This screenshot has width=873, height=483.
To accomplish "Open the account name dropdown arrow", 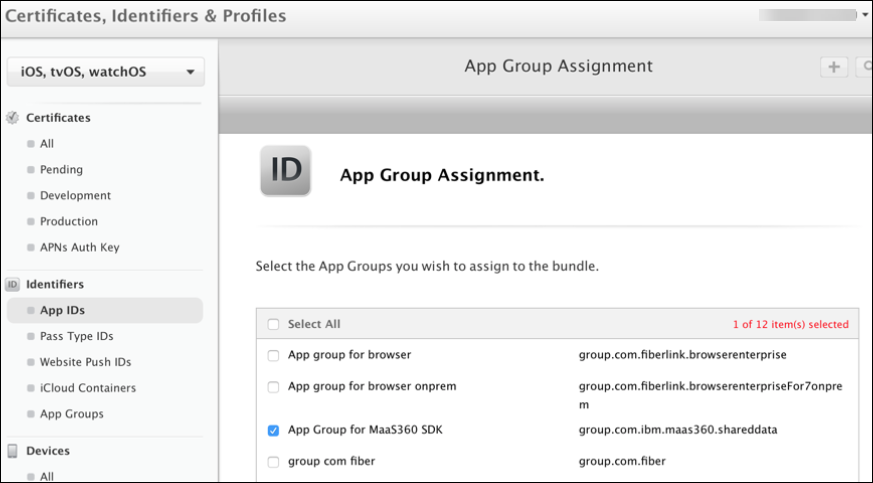I will [x=866, y=15].
